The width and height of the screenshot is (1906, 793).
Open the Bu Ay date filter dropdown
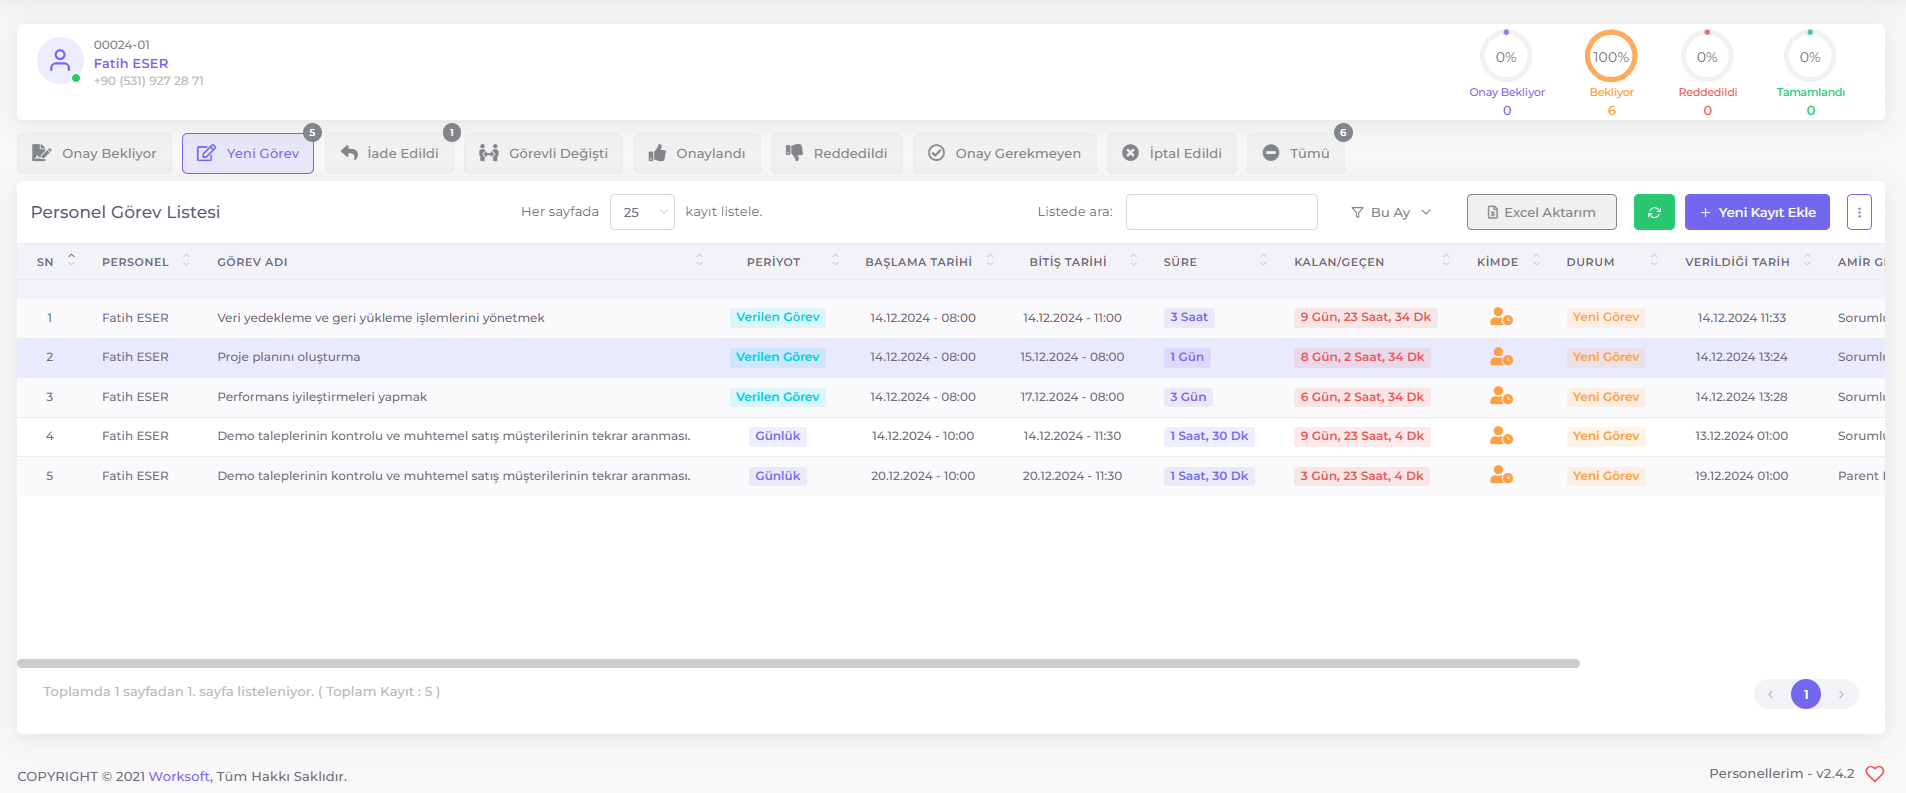pos(1391,212)
